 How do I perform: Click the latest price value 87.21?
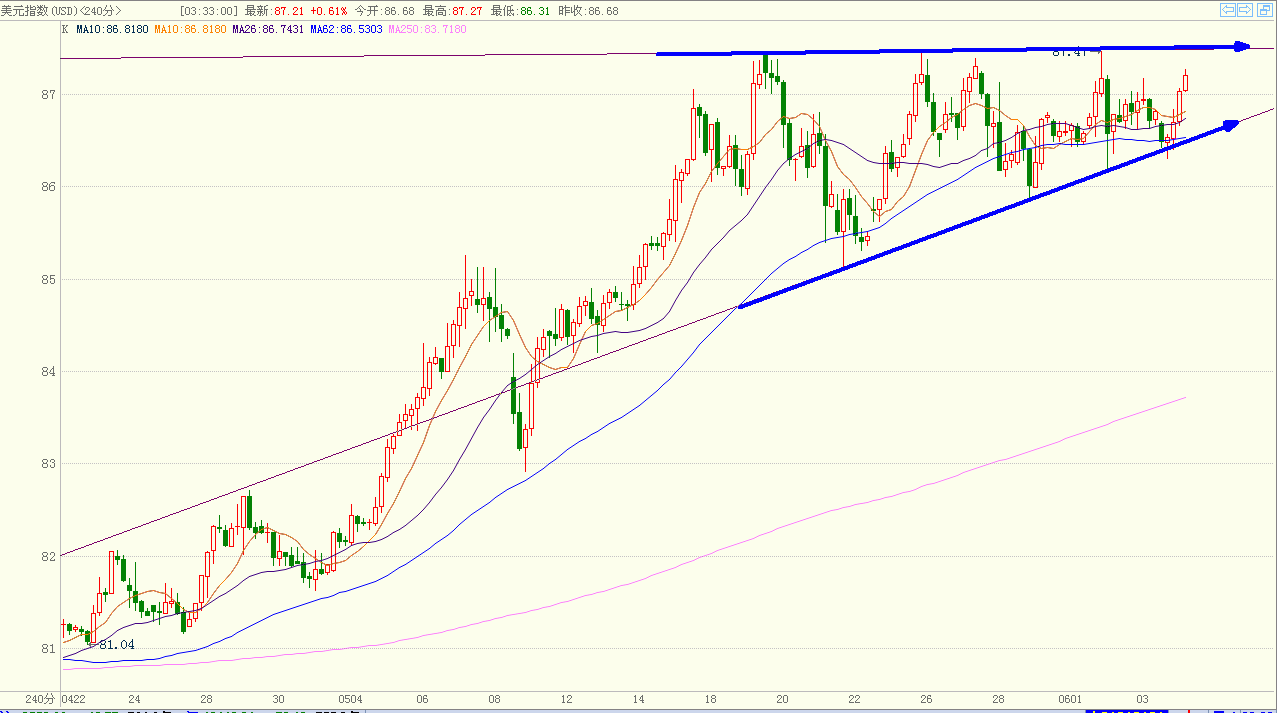point(289,11)
